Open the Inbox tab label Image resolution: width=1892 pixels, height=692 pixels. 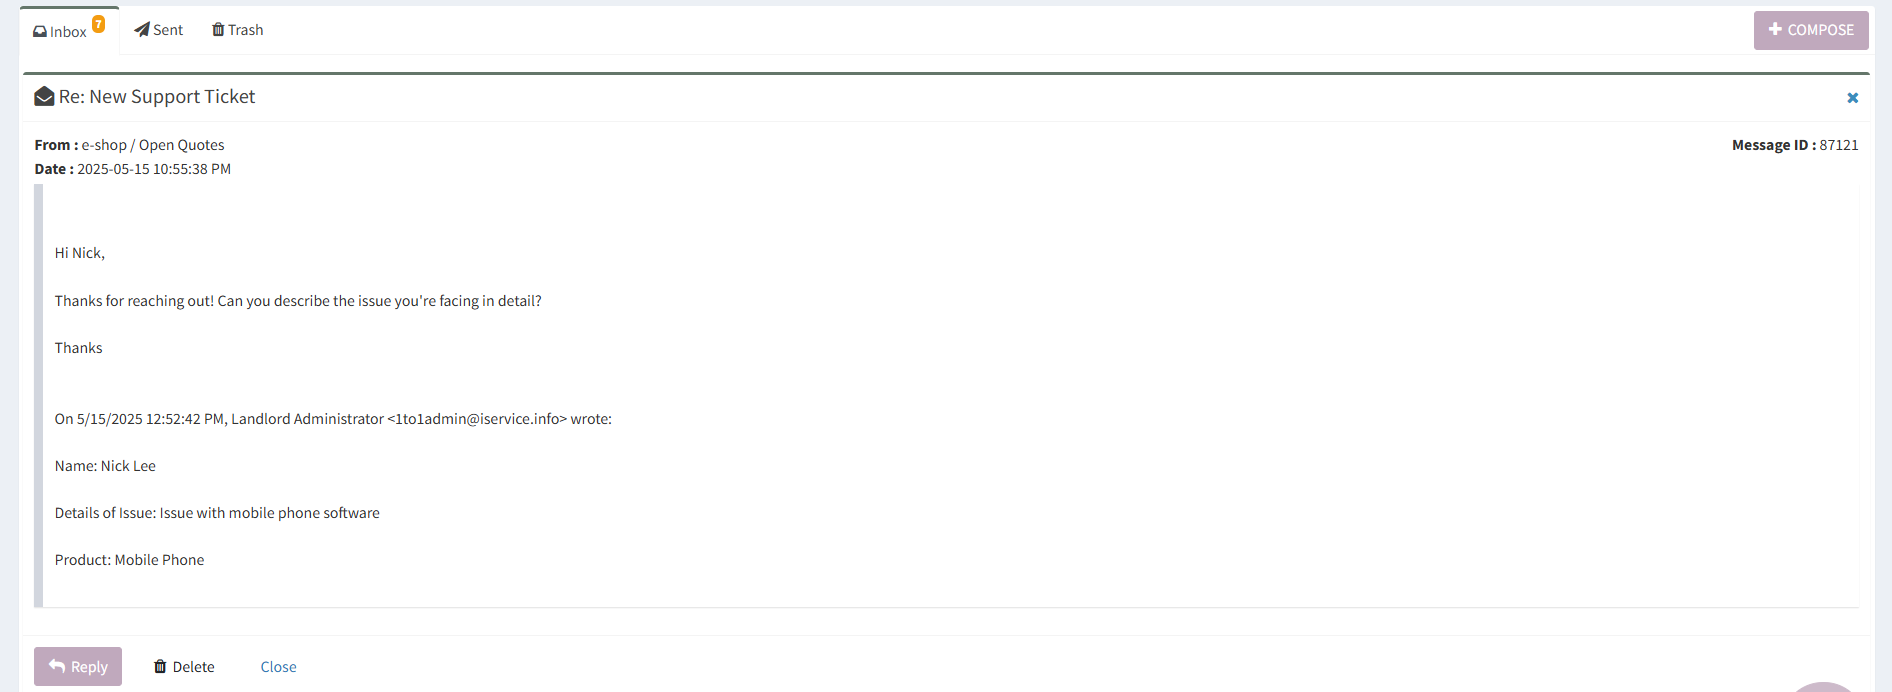[68, 32]
